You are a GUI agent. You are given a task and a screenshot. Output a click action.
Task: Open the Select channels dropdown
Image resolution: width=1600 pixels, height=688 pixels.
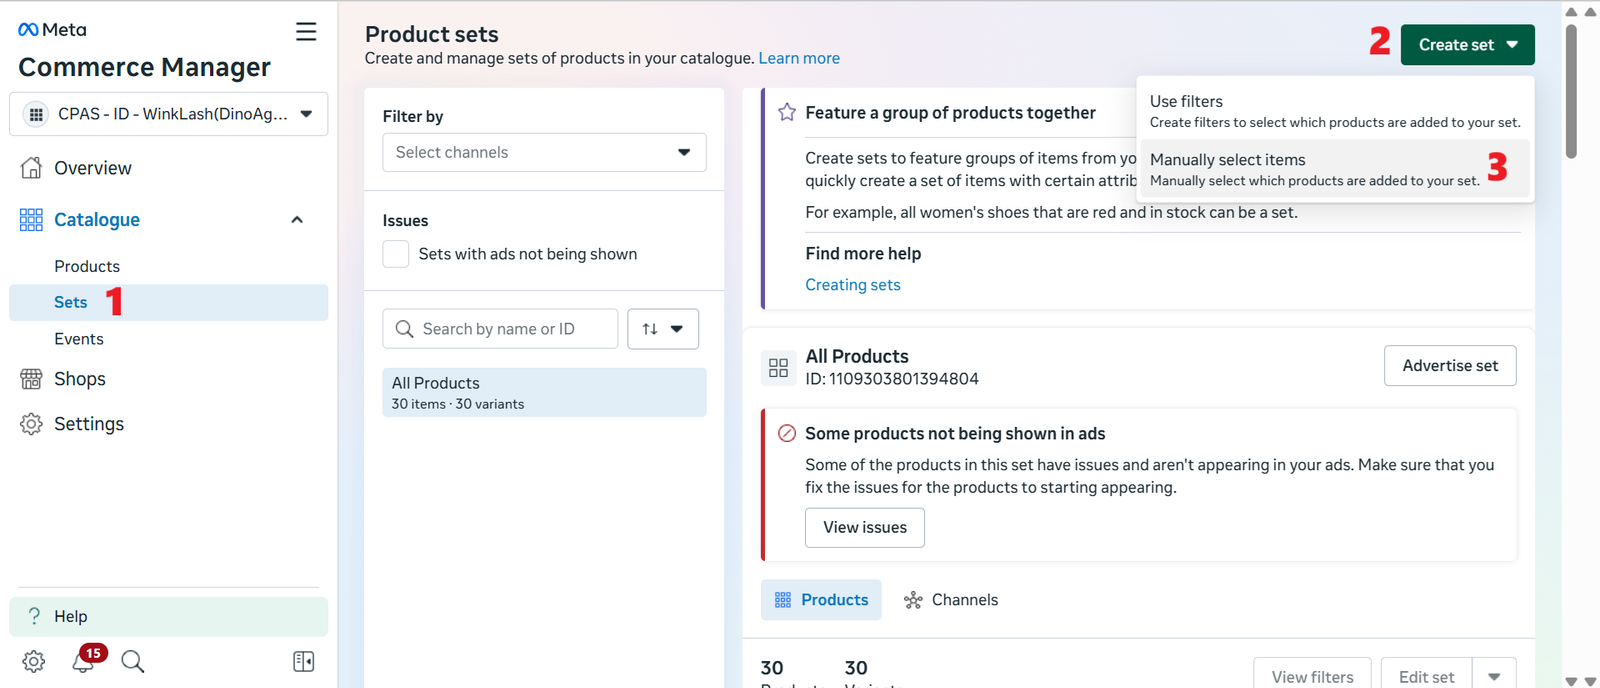pyautogui.click(x=544, y=152)
